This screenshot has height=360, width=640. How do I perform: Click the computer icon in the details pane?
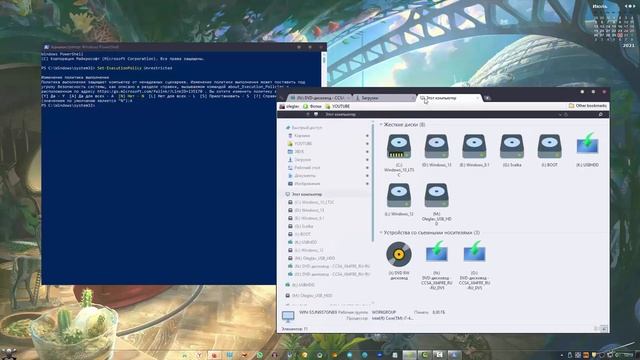tap(288, 316)
